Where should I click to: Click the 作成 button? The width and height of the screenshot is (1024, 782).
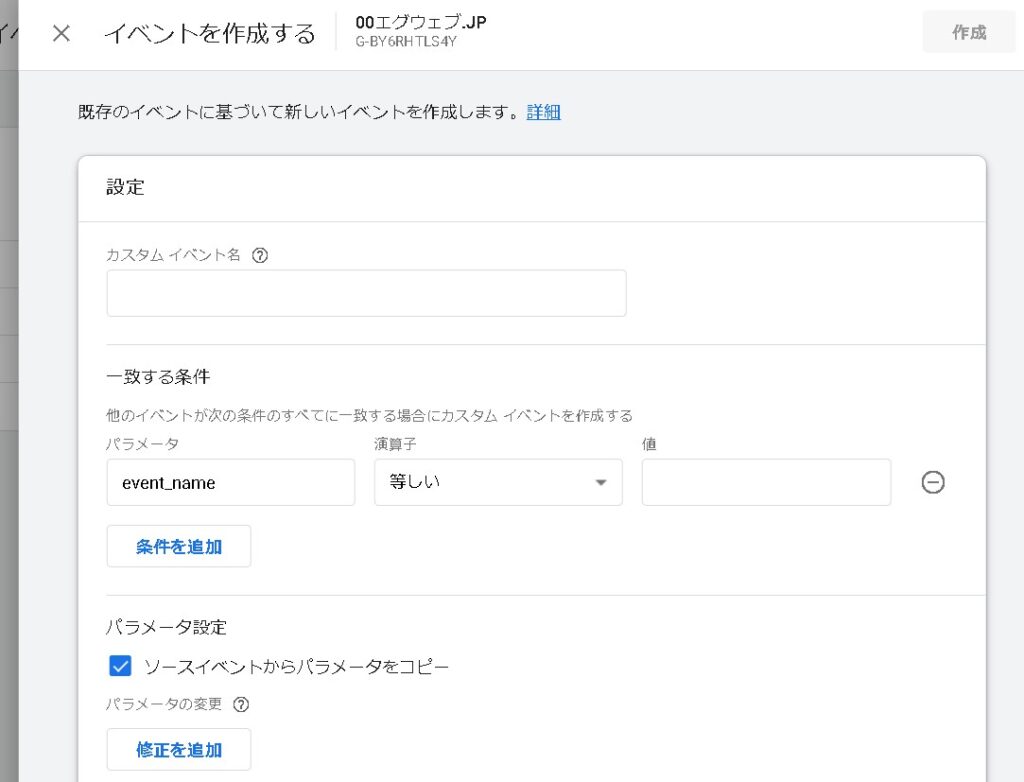pos(968,32)
